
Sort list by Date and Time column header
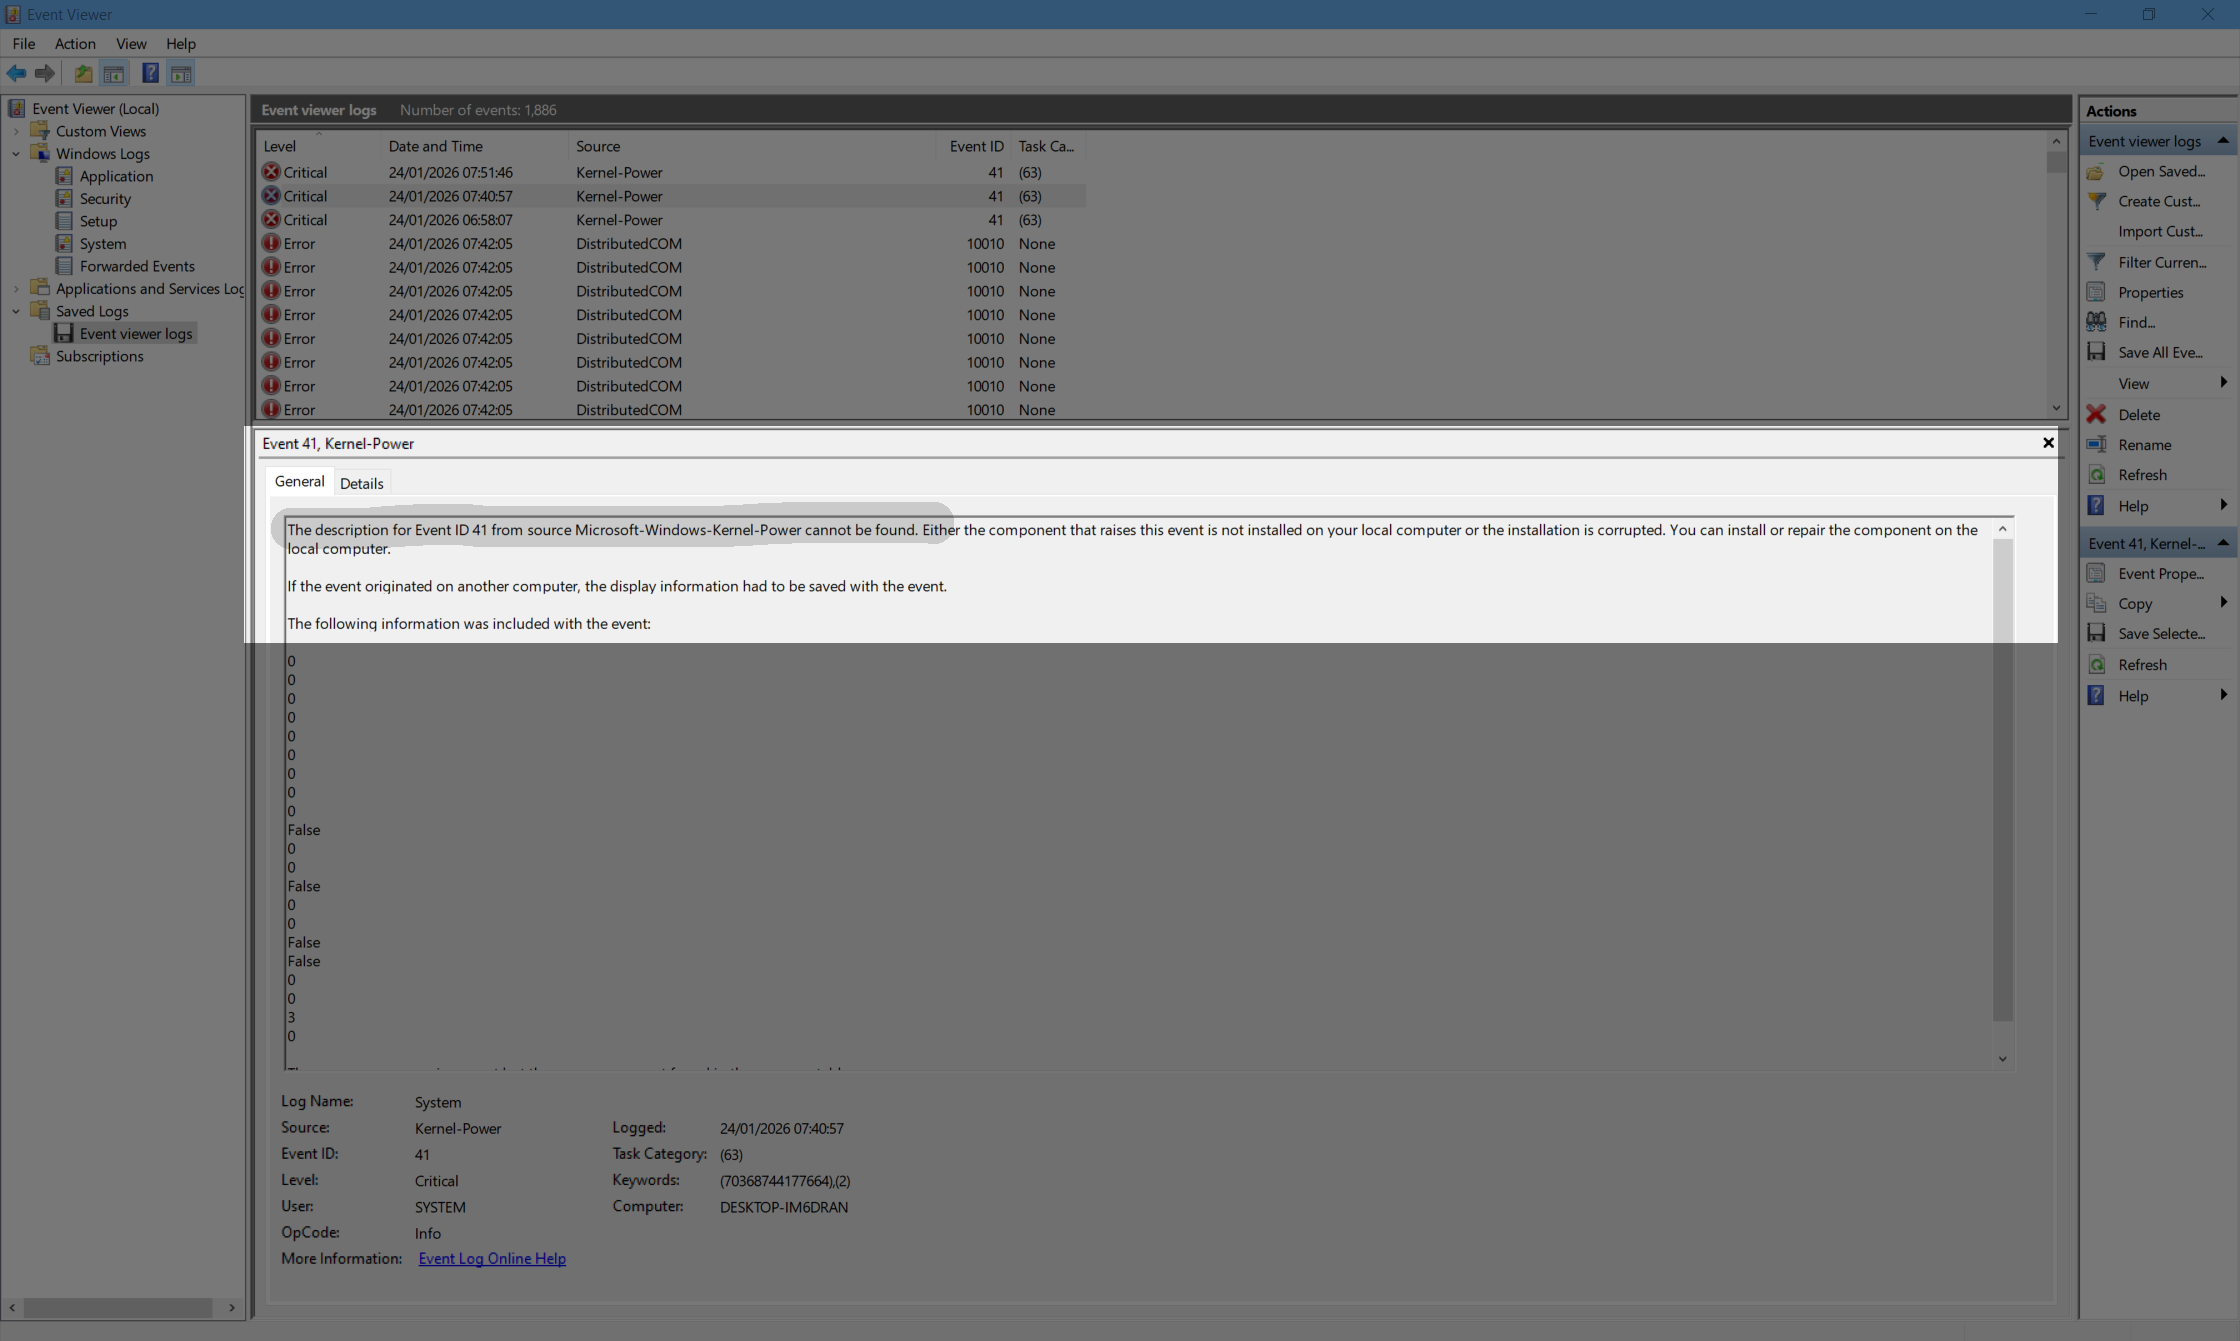coord(474,146)
